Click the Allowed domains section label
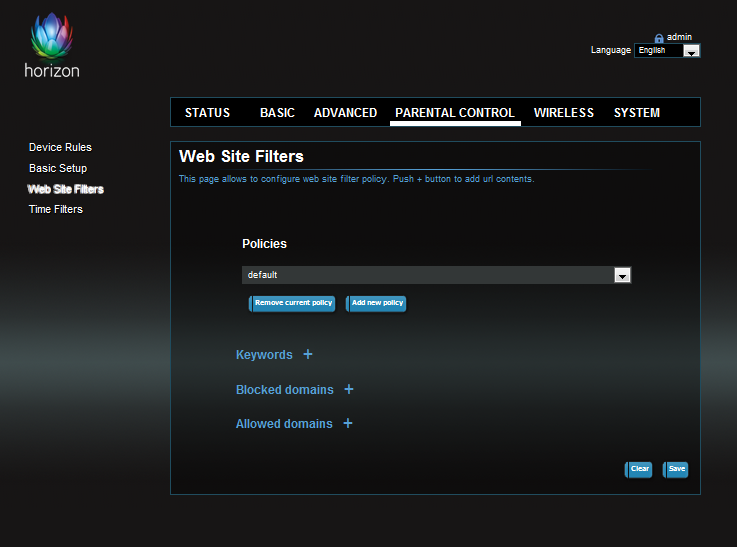This screenshot has width=737, height=547. pyautogui.click(x=284, y=424)
